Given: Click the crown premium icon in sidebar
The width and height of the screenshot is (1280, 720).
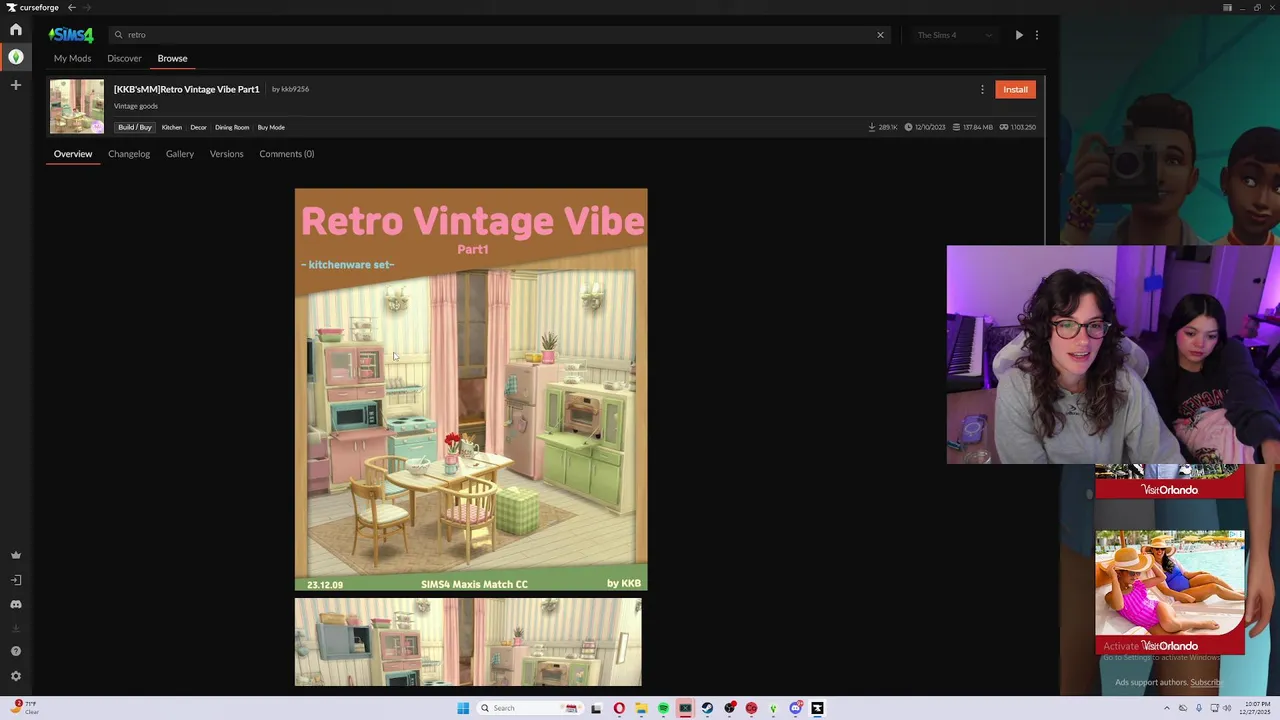Looking at the screenshot, I should click(x=15, y=555).
